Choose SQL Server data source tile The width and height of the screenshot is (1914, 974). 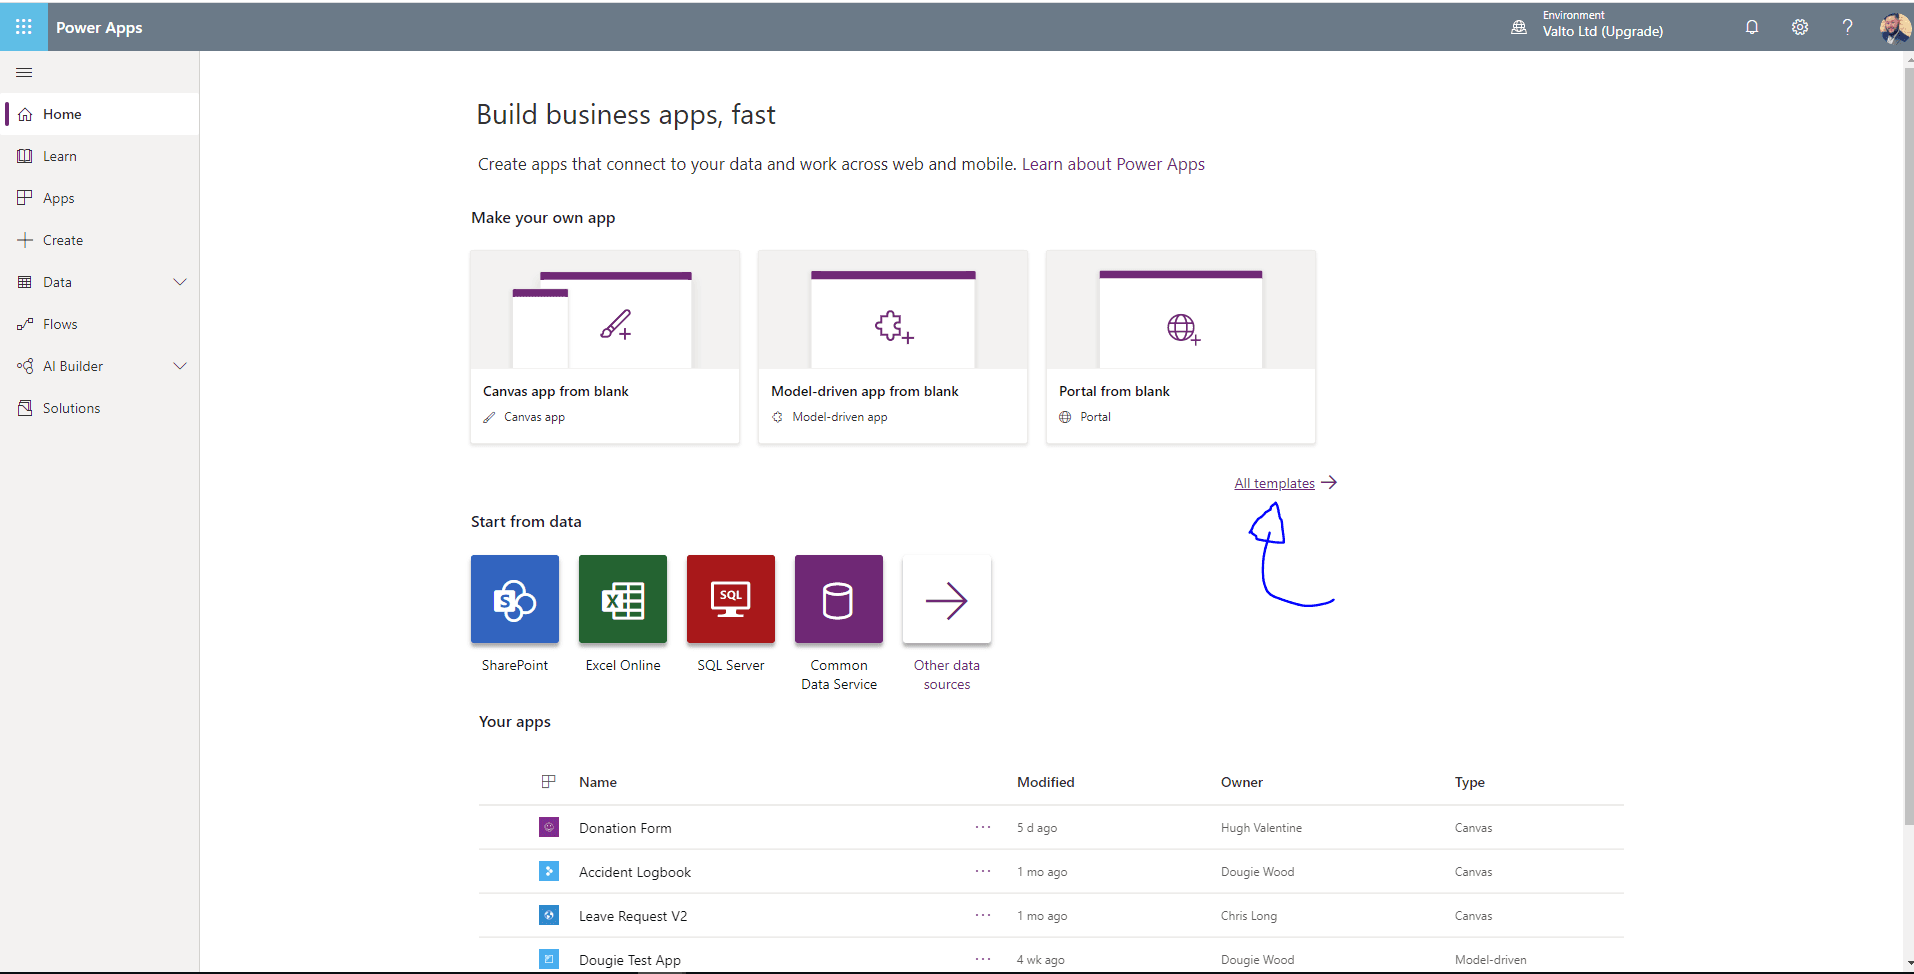click(x=731, y=599)
